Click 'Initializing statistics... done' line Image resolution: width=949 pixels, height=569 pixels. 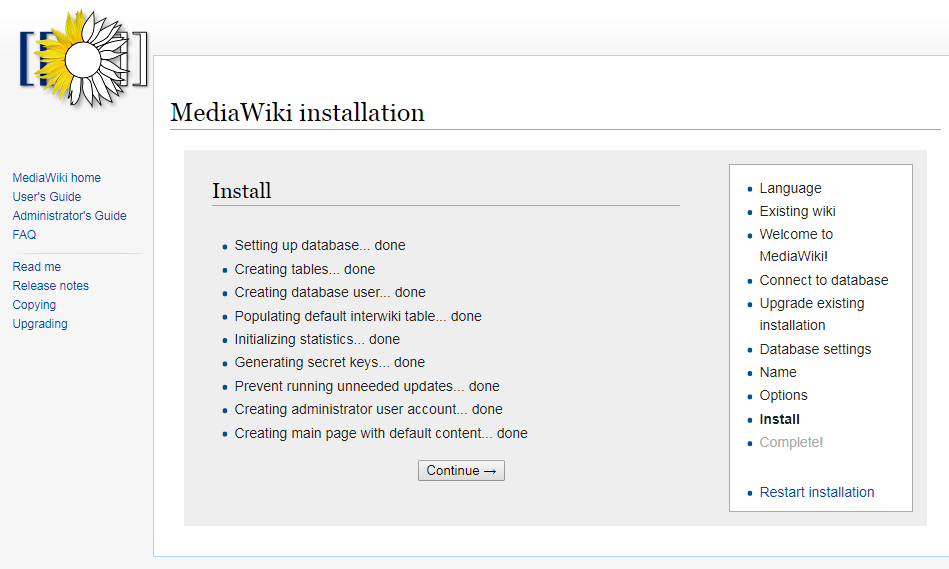tap(317, 340)
